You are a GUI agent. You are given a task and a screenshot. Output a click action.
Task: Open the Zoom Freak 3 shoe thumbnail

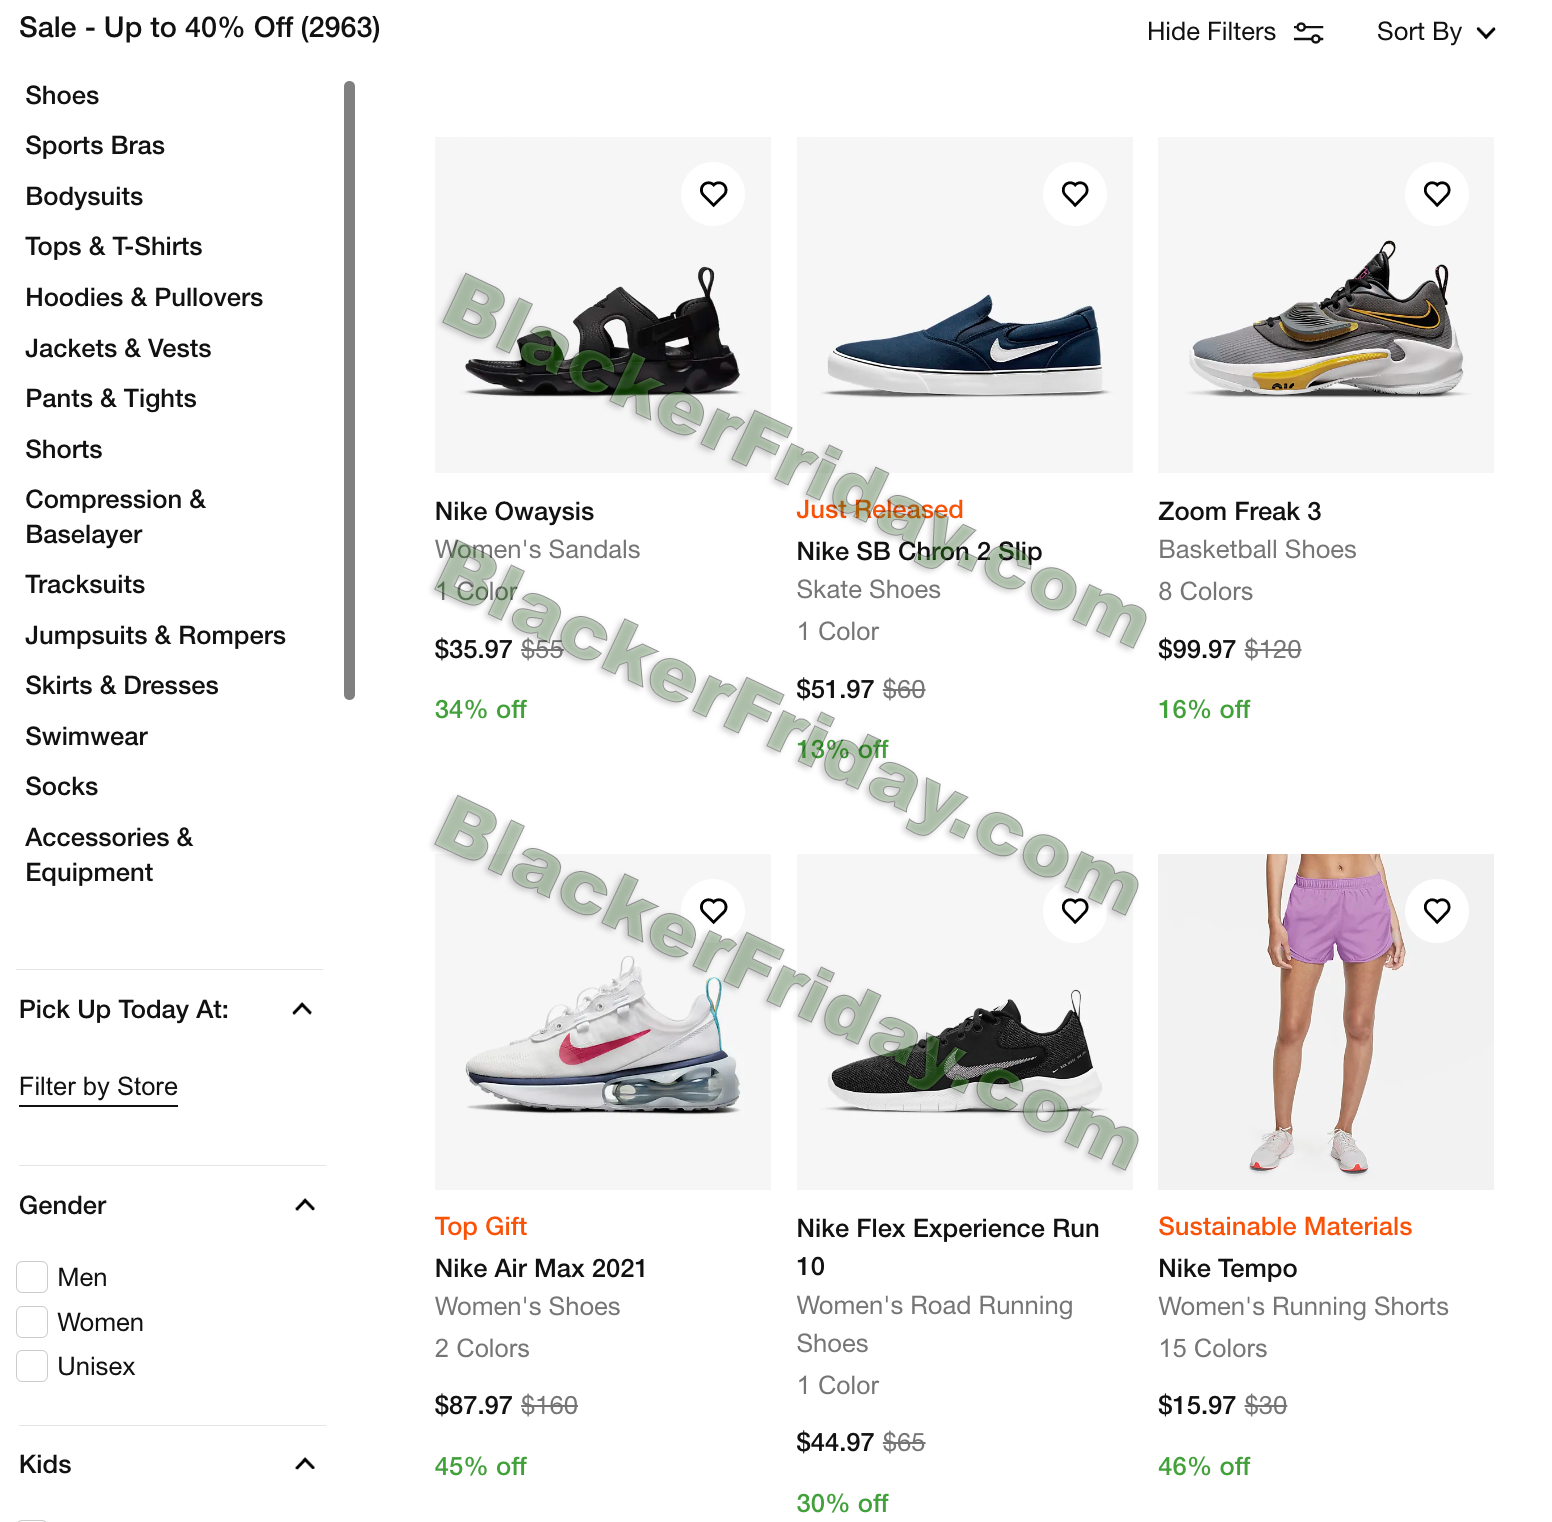(x=1326, y=305)
